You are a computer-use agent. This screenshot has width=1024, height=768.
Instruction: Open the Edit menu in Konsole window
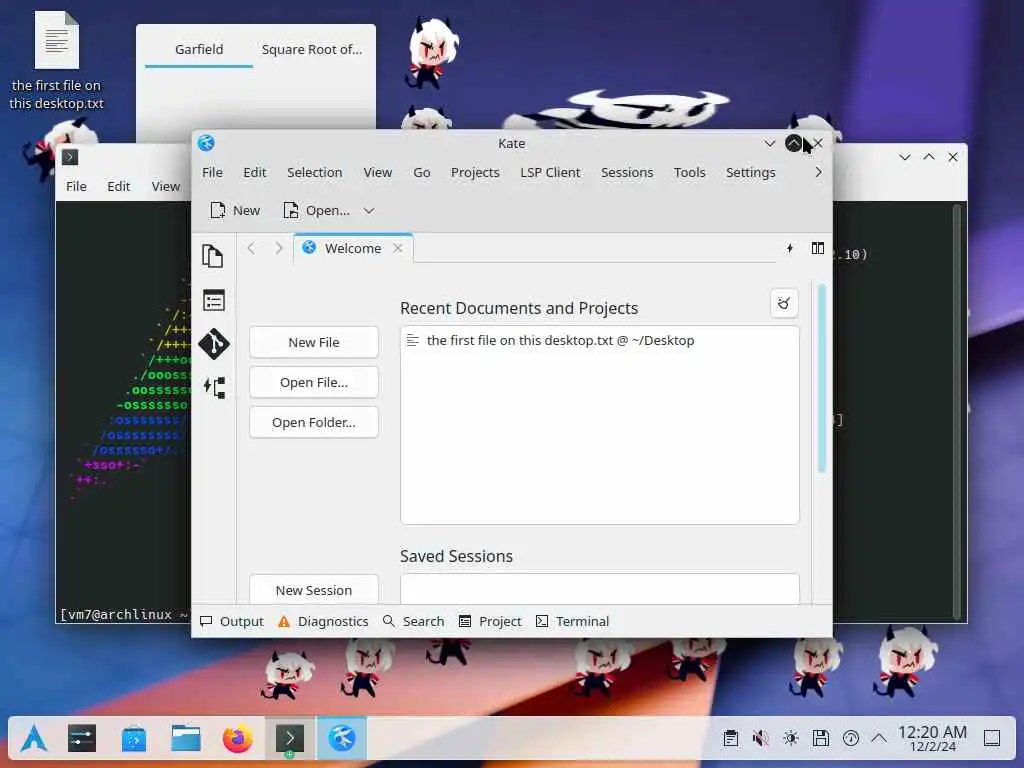(118, 186)
